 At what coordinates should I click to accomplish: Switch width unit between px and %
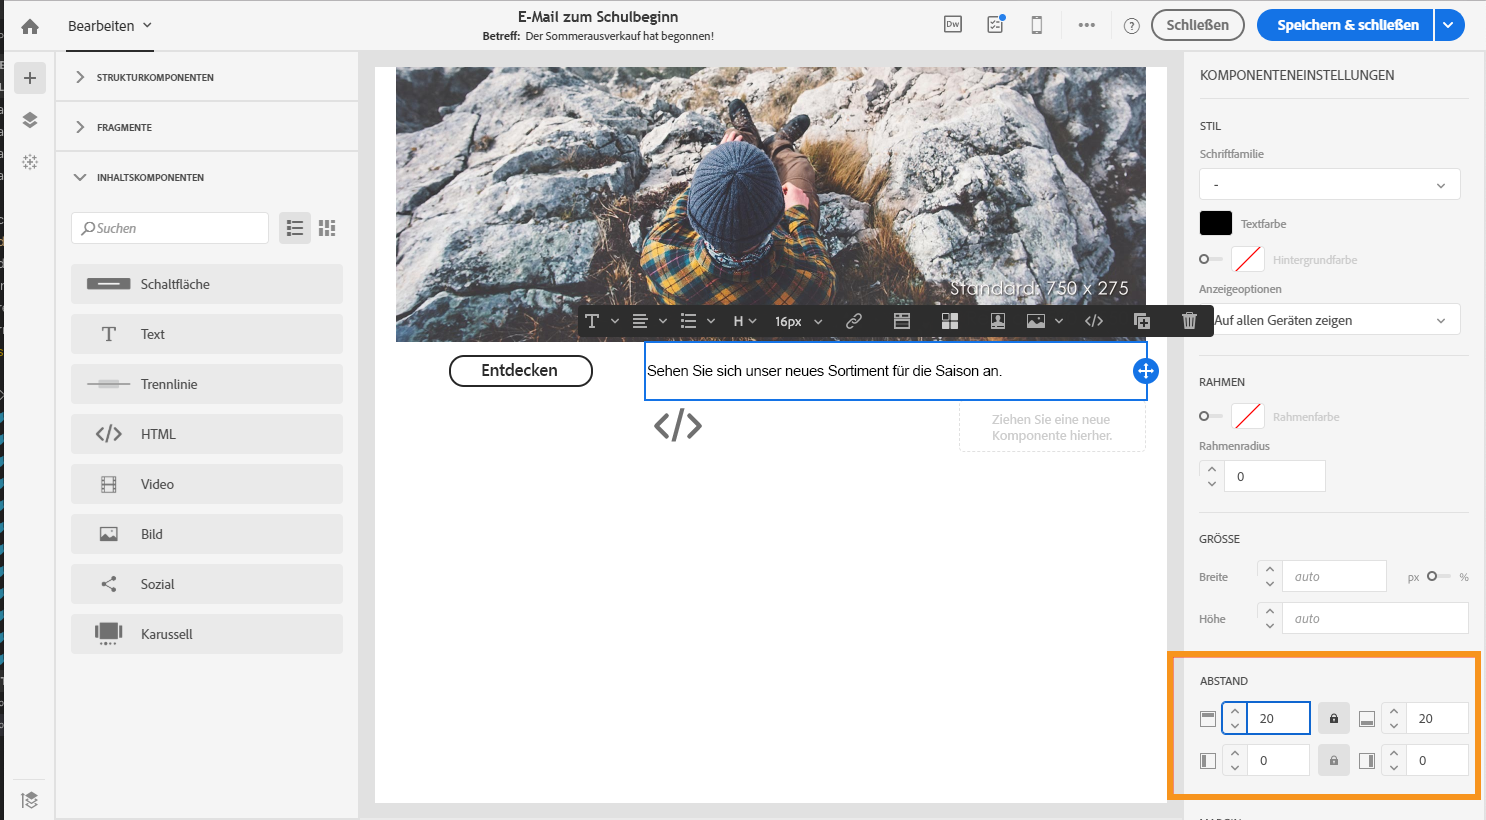(x=1438, y=576)
